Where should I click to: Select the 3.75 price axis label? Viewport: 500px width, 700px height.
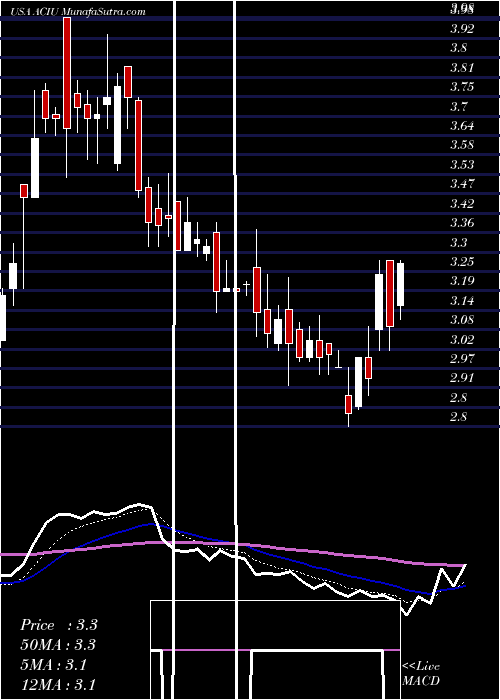point(462,87)
